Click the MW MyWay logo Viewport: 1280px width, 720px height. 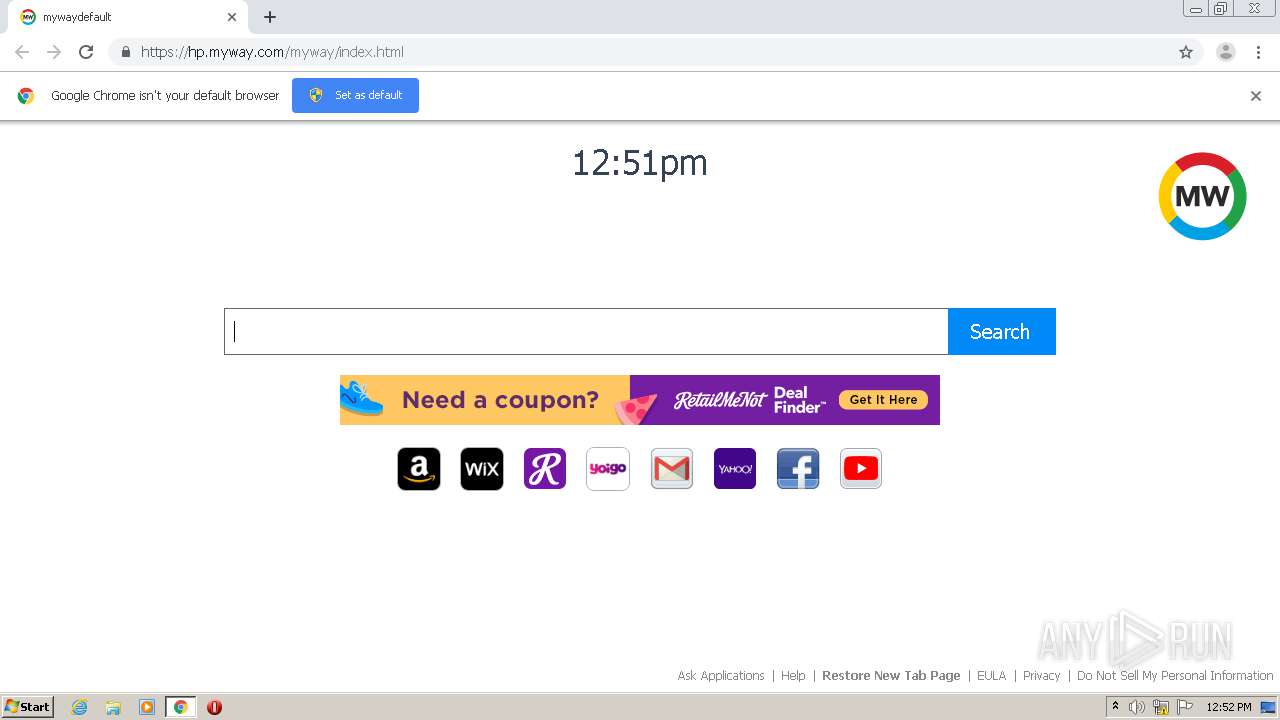(x=1202, y=196)
